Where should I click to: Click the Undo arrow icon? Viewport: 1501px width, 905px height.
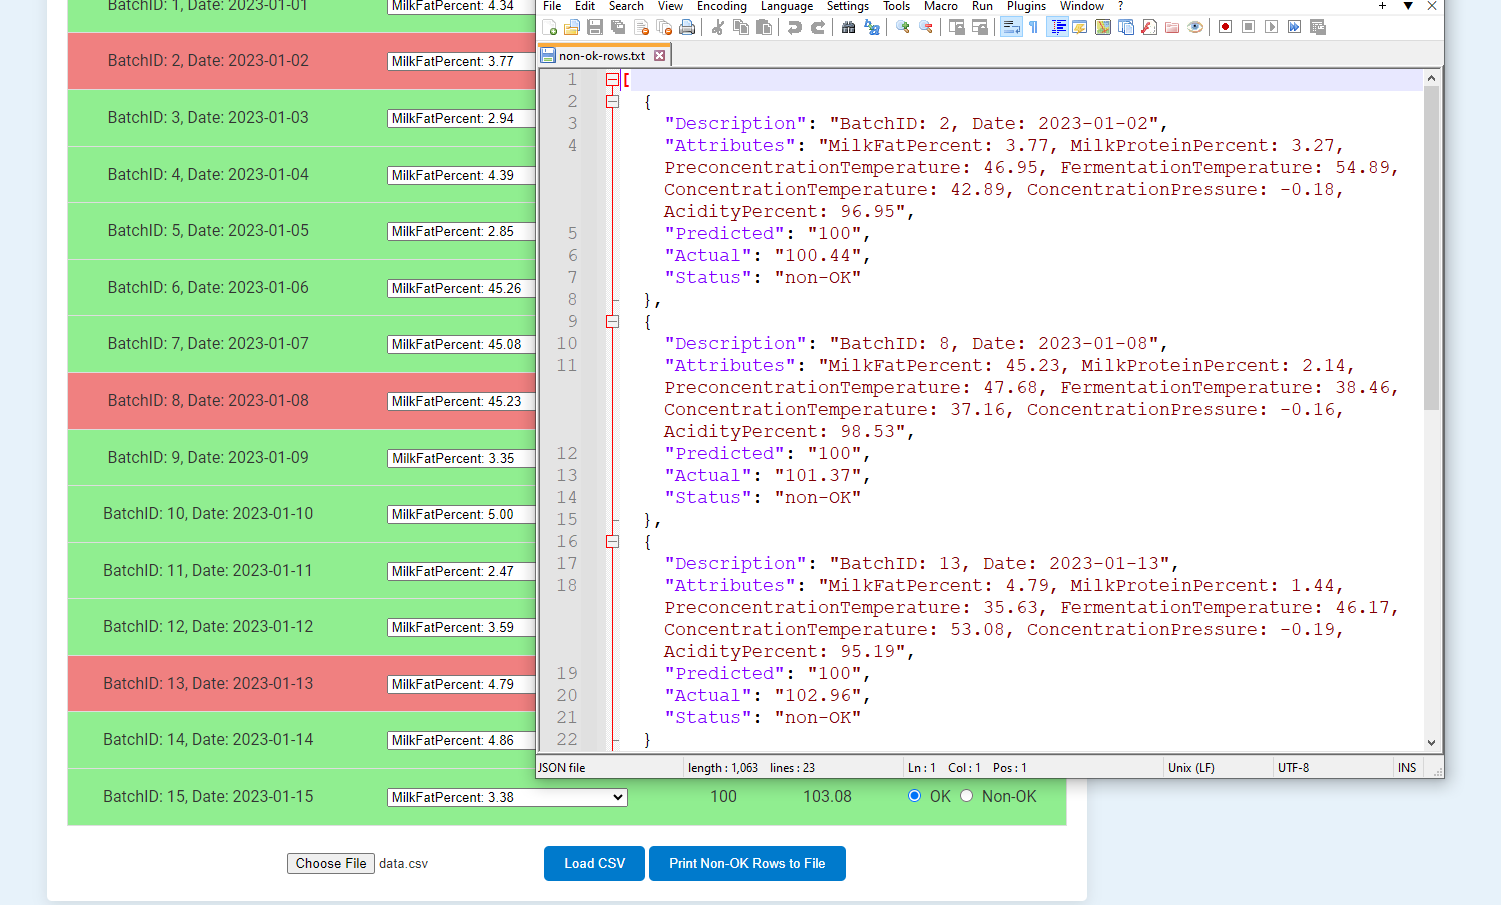click(795, 27)
